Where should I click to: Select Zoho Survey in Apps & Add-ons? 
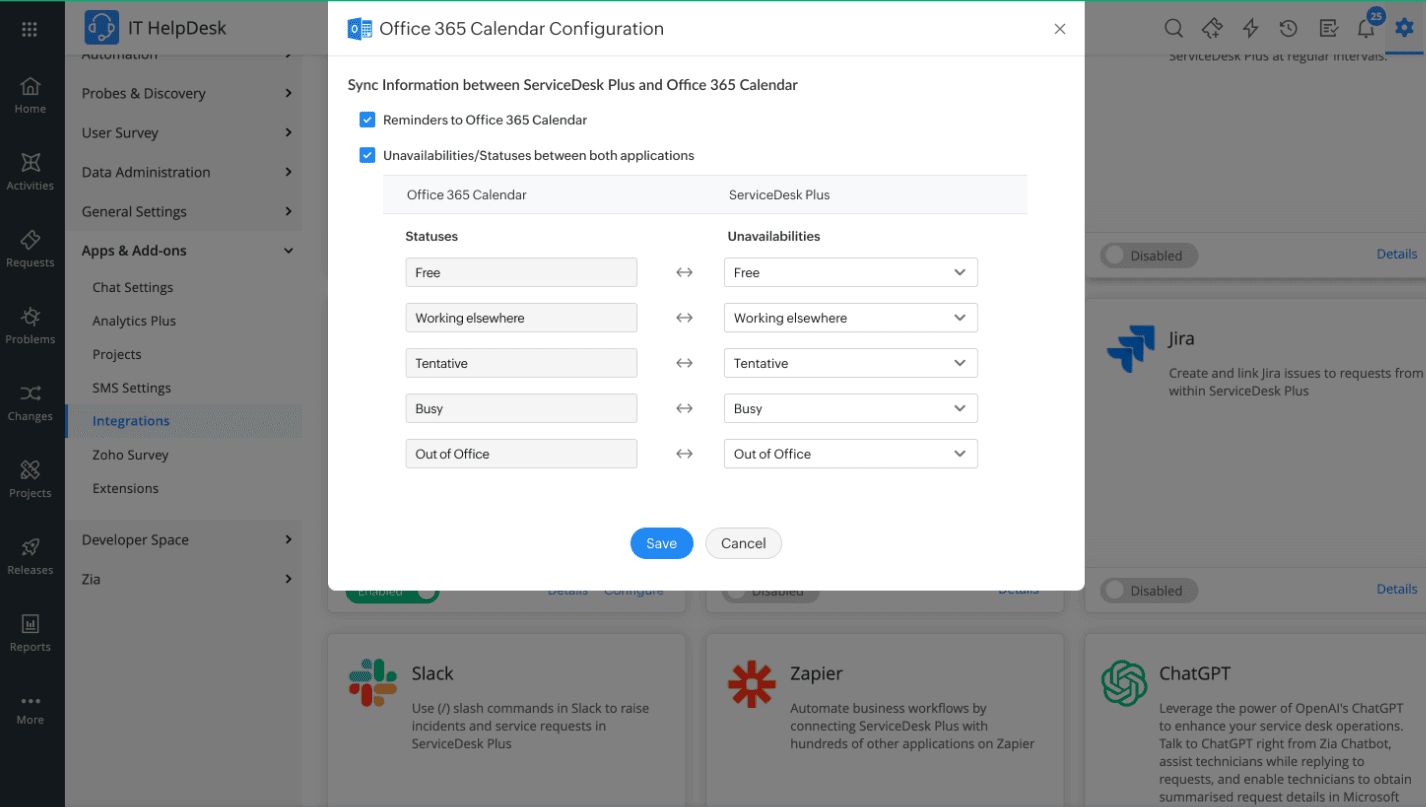click(130, 455)
